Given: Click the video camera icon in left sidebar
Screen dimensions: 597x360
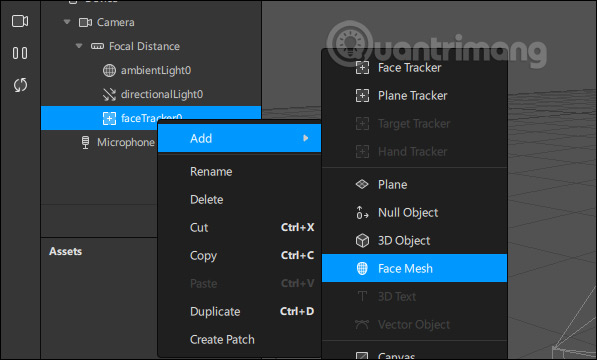Looking at the screenshot, I should pyautogui.click(x=20, y=21).
